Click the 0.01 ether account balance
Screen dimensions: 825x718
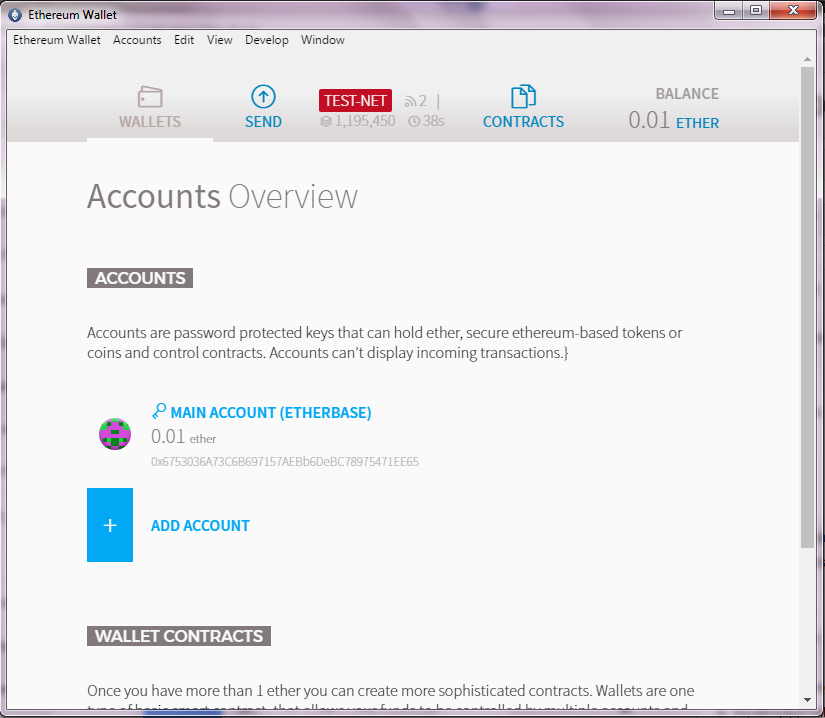[184, 437]
